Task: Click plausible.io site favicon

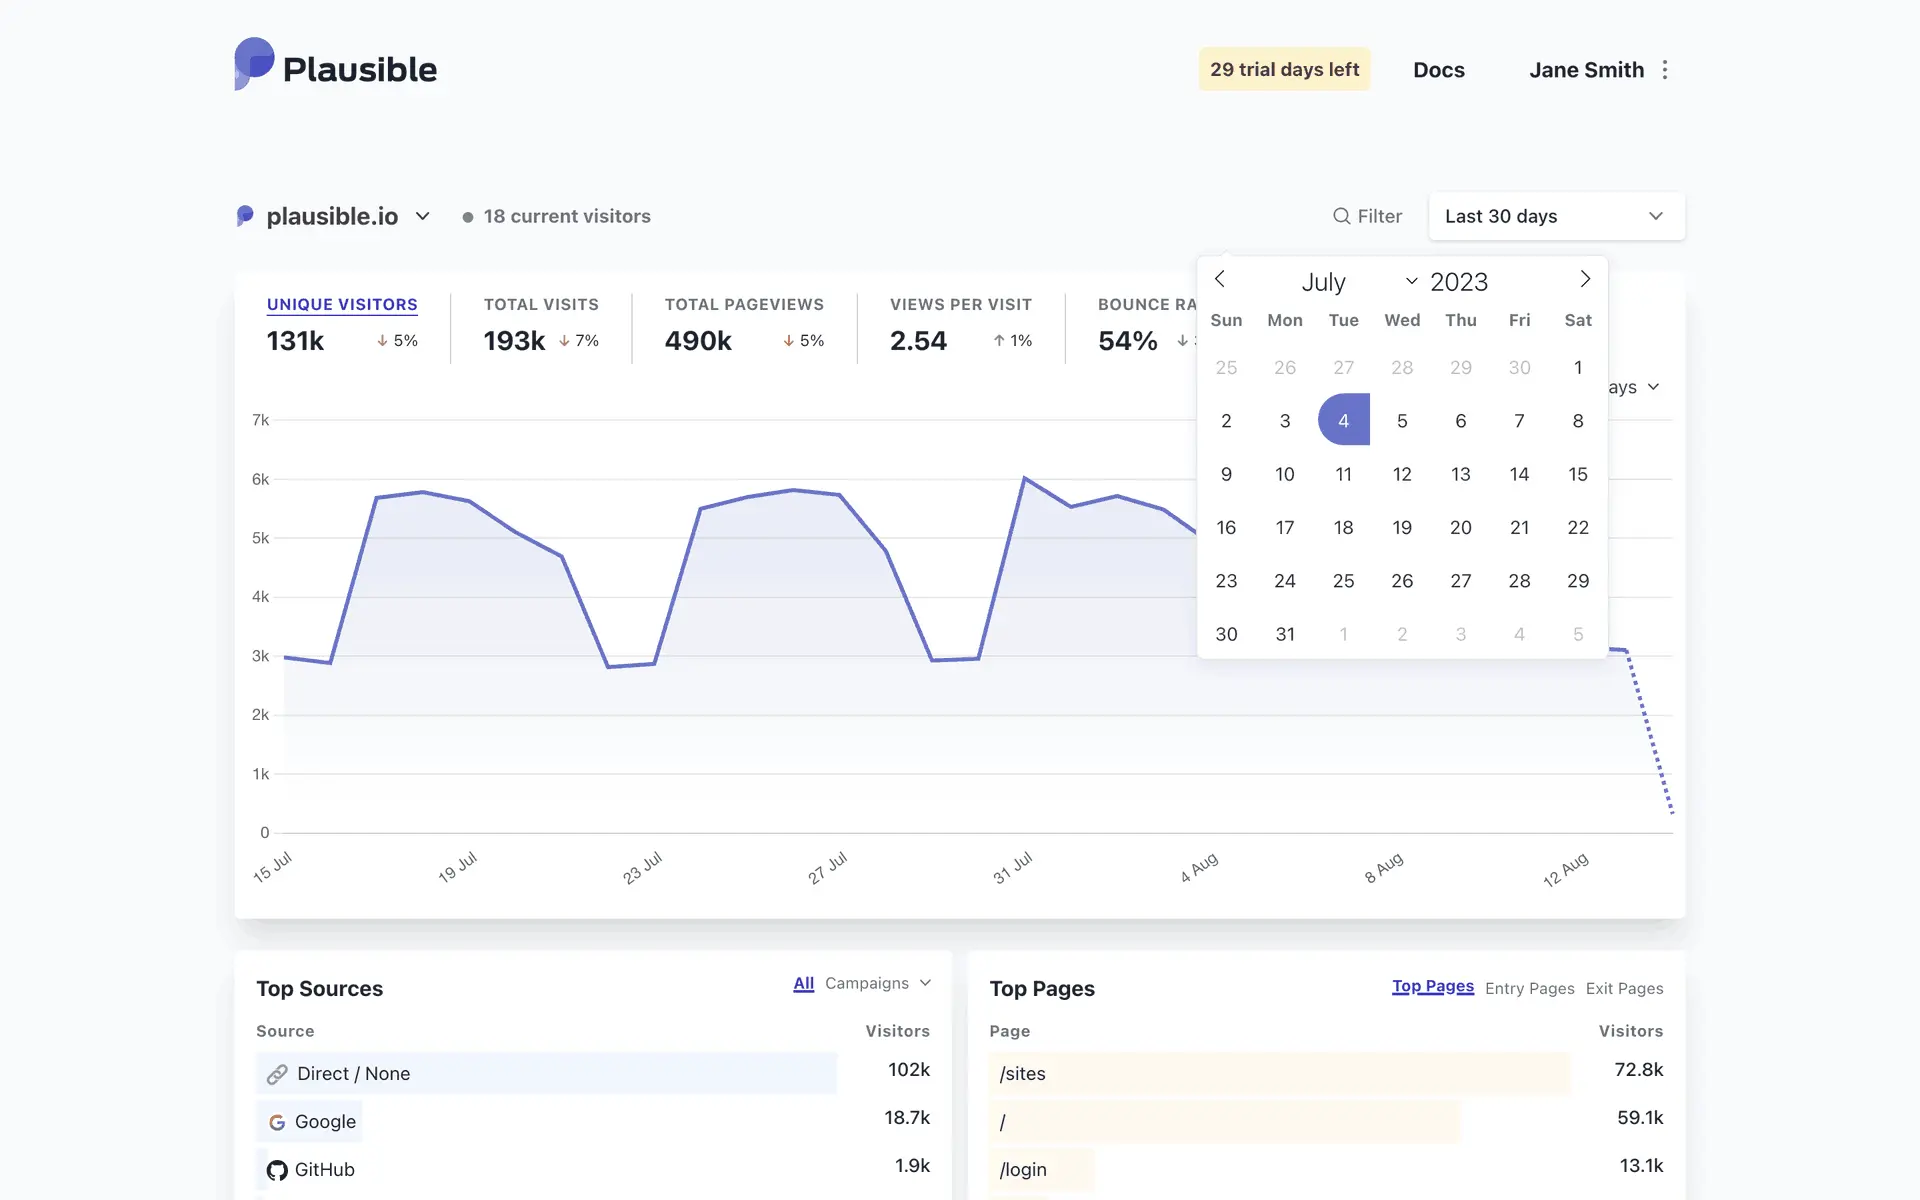Action: click(245, 216)
